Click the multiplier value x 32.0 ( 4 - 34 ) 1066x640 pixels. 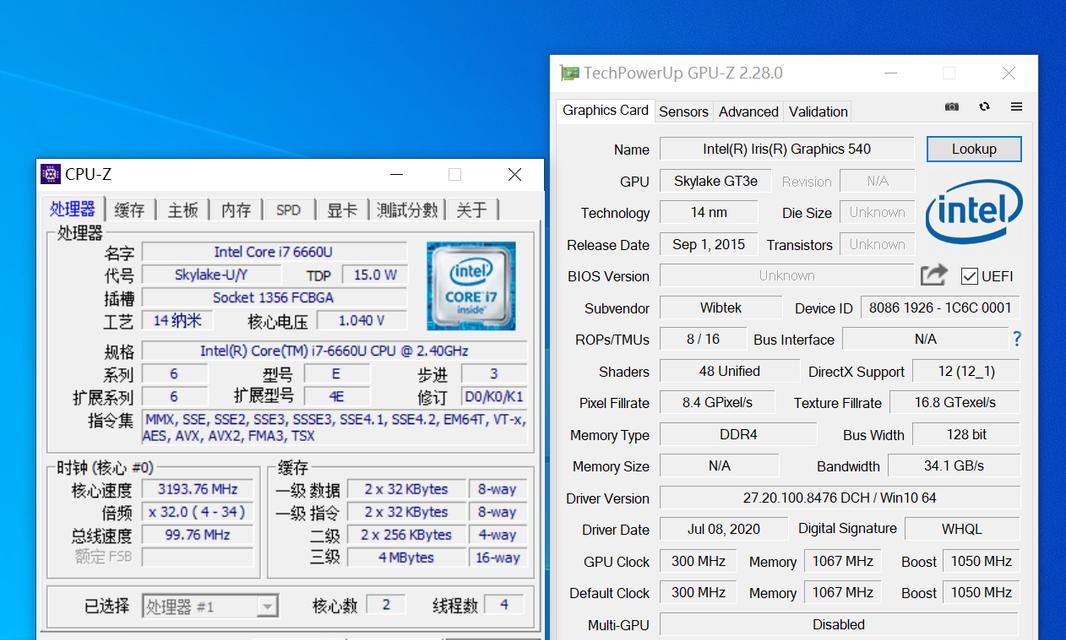(x=197, y=512)
